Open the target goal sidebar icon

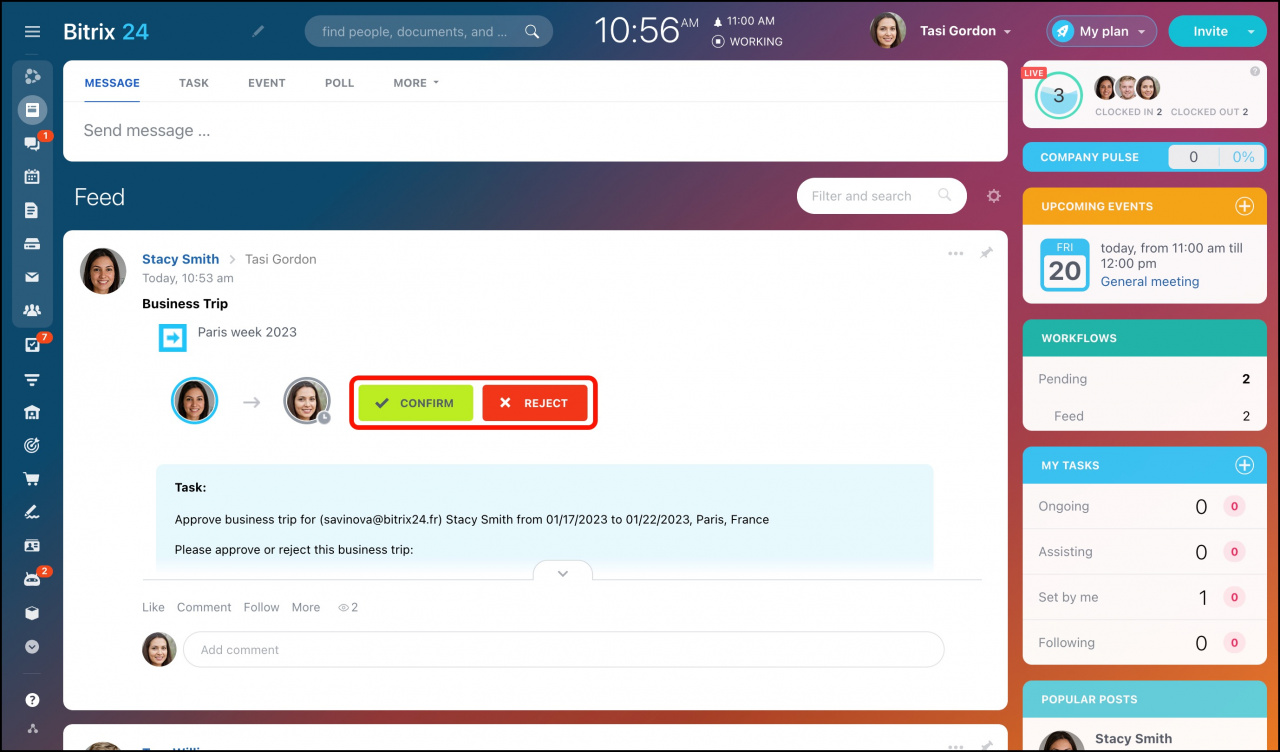pos(32,446)
